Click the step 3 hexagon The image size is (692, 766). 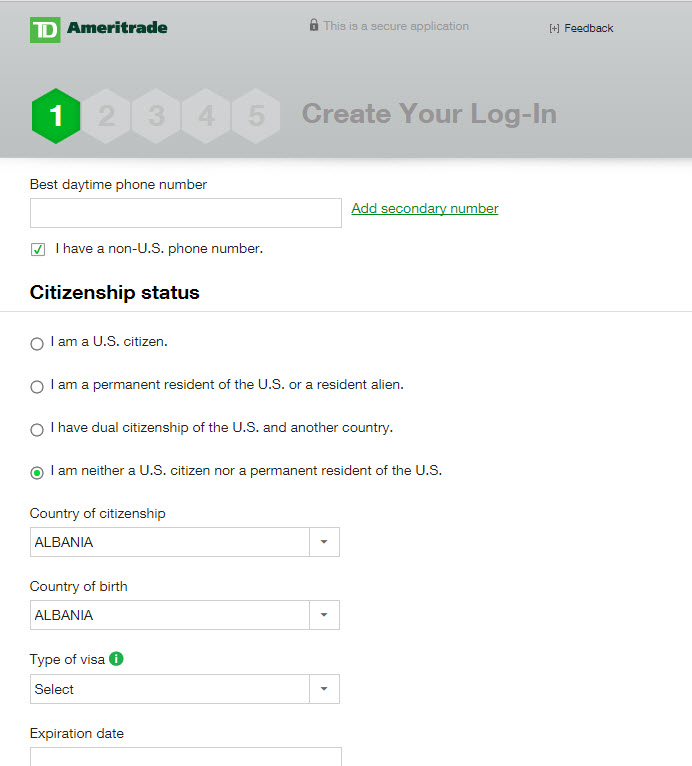(156, 116)
